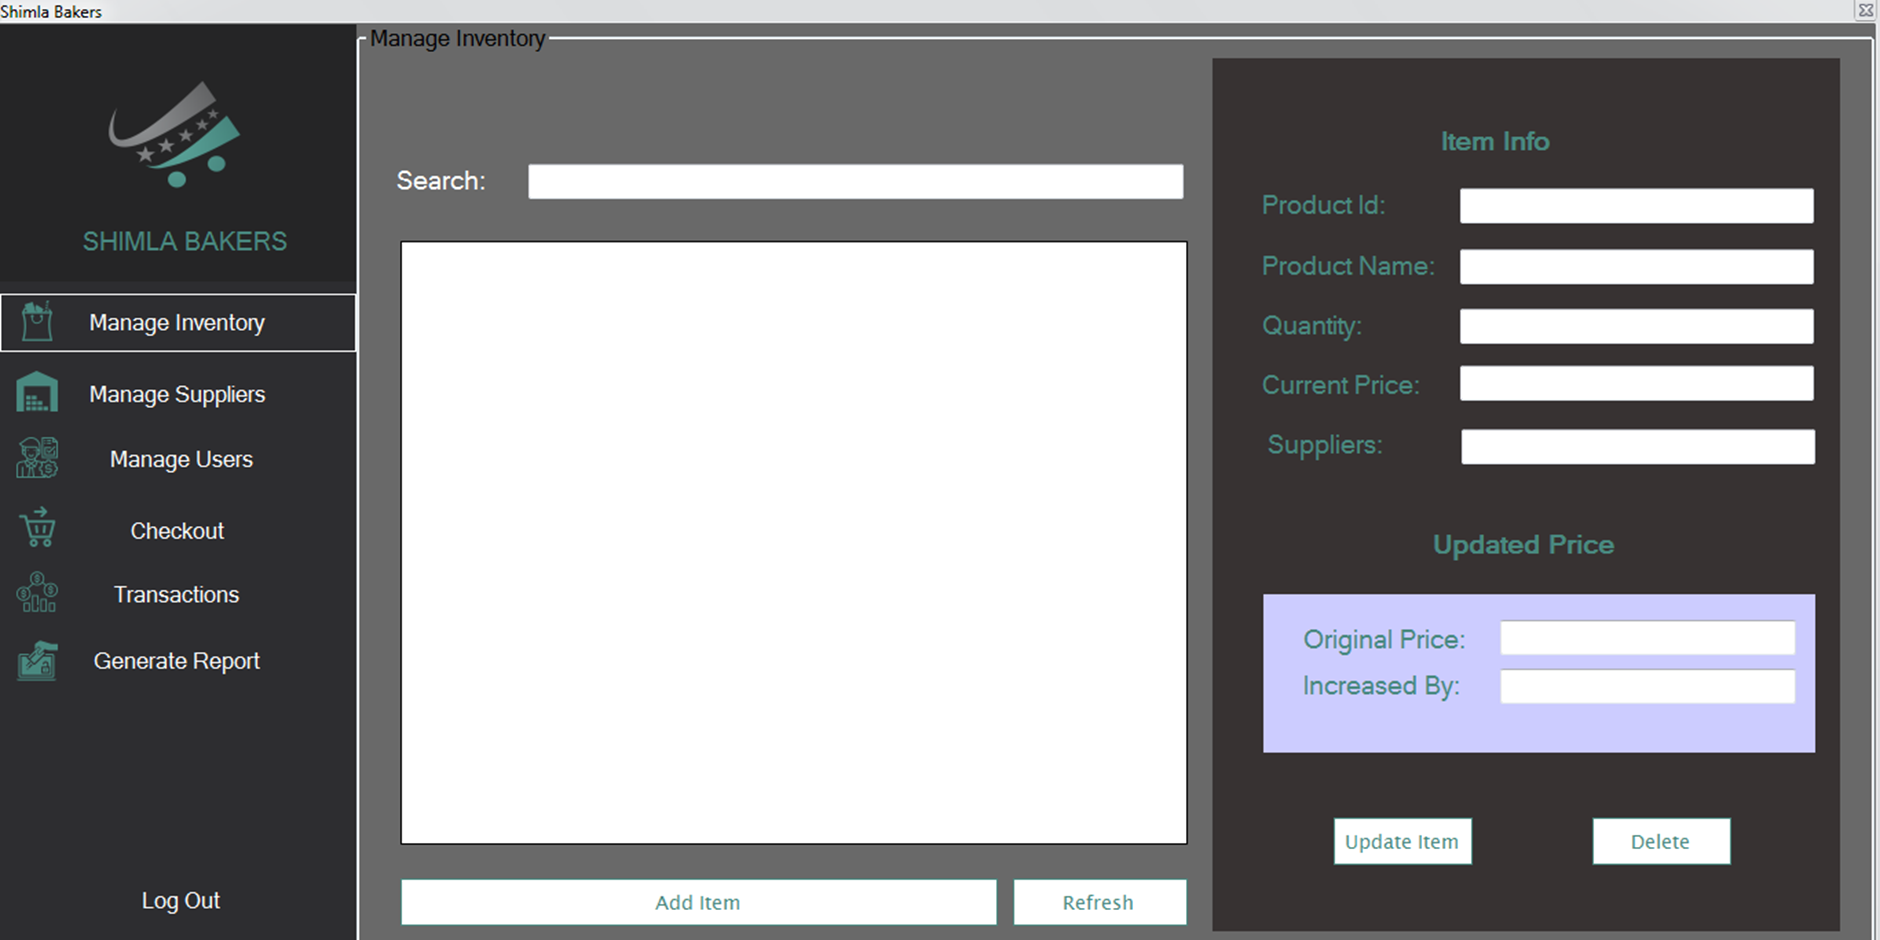Click the Product Name field

[1636, 267]
